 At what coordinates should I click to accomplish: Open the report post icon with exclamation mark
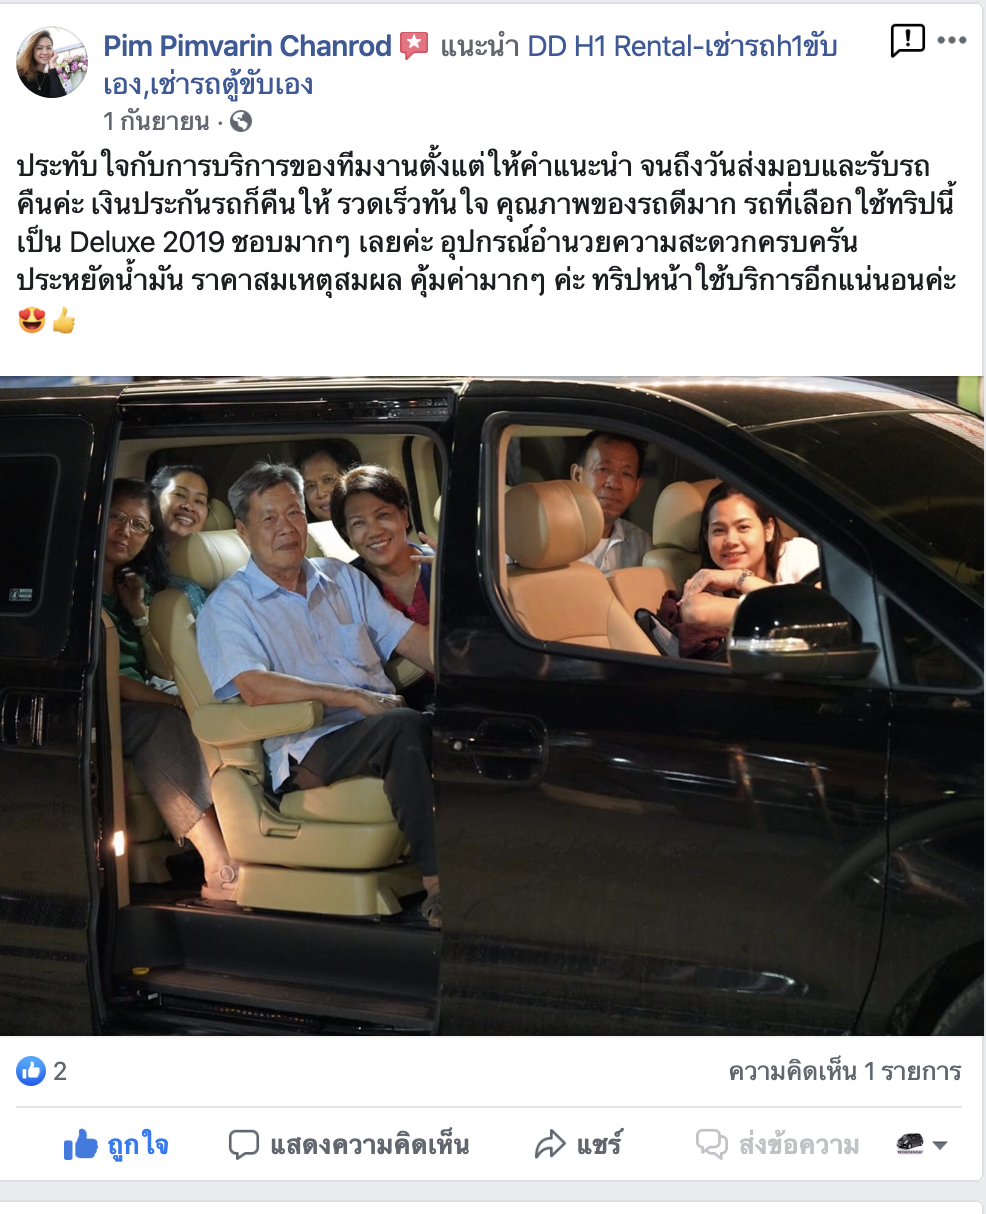(x=907, y=41)
